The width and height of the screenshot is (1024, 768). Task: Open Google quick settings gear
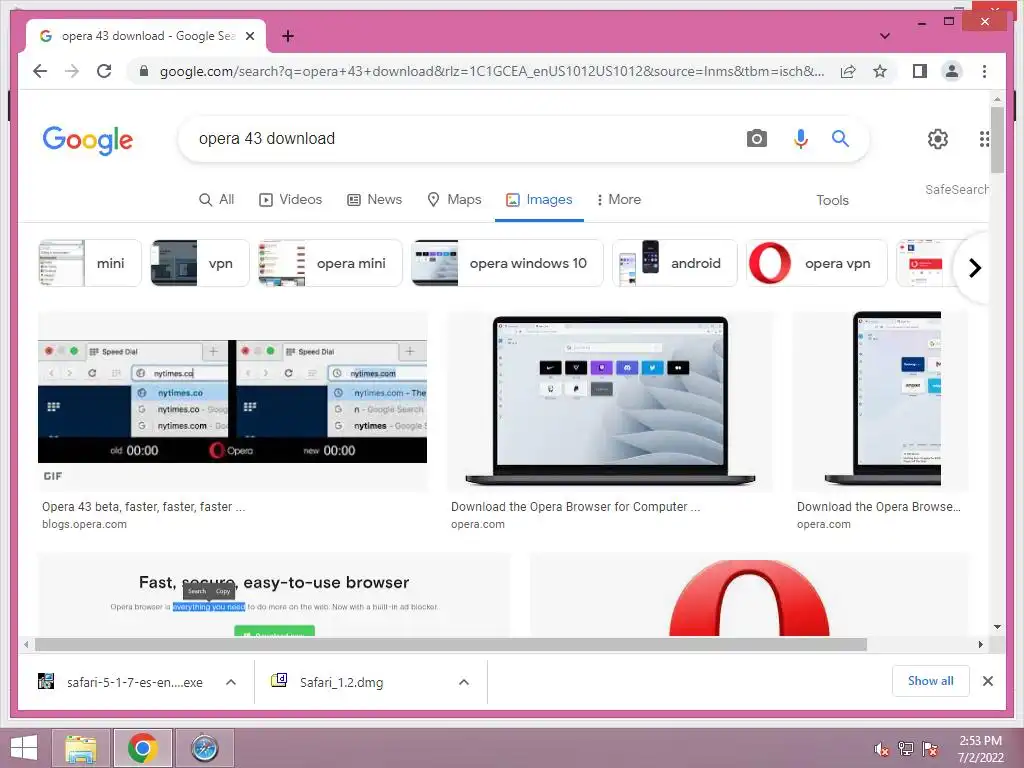[x=938, y=138]
